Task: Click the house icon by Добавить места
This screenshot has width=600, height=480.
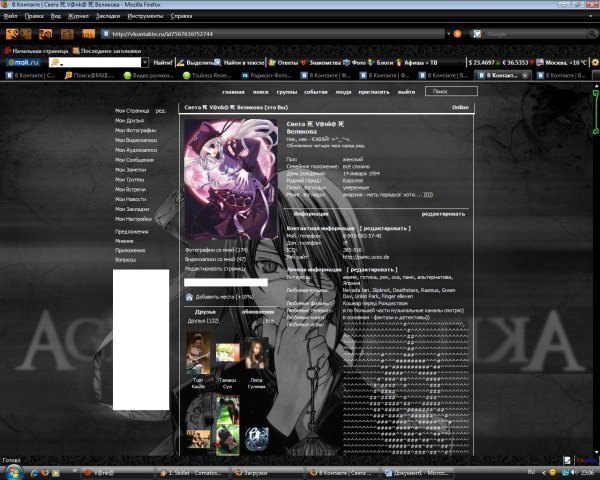Action: (x=189, y=297)
